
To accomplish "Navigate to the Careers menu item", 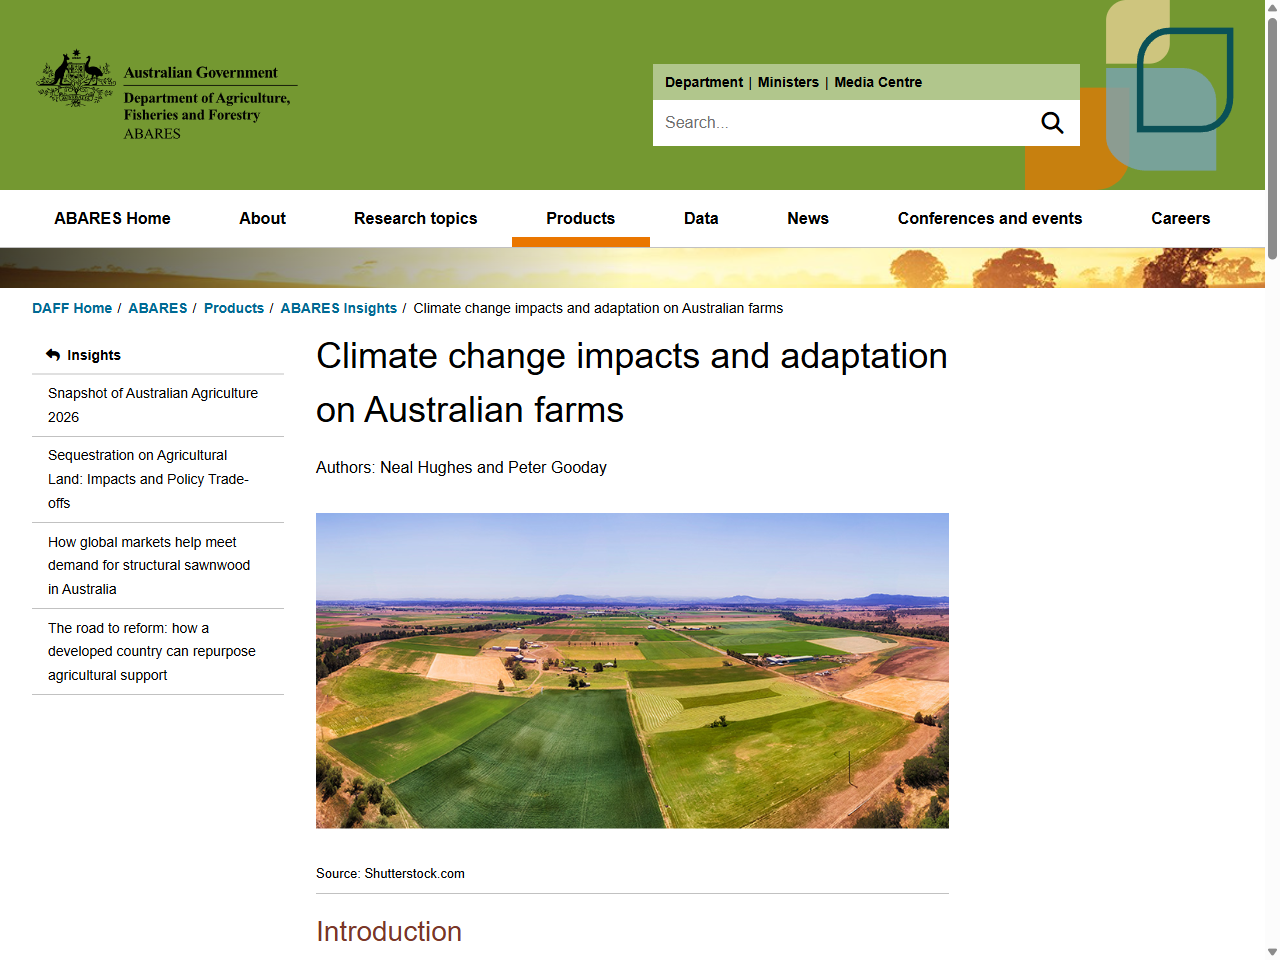I will [x=1180, y=218].
